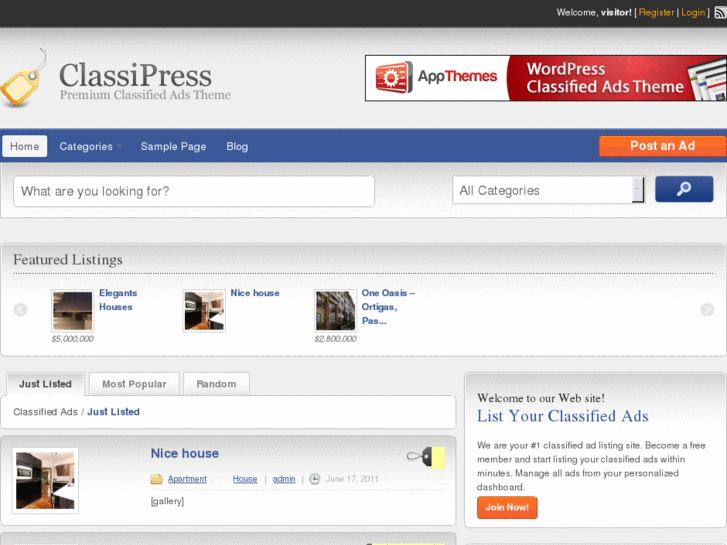Click the Nice house listing photo
The height and width of the screenshot is (545, 727).
[45, 481]
